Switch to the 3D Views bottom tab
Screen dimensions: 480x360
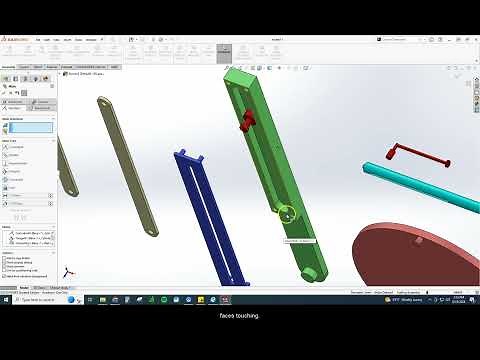coord(39,288)
